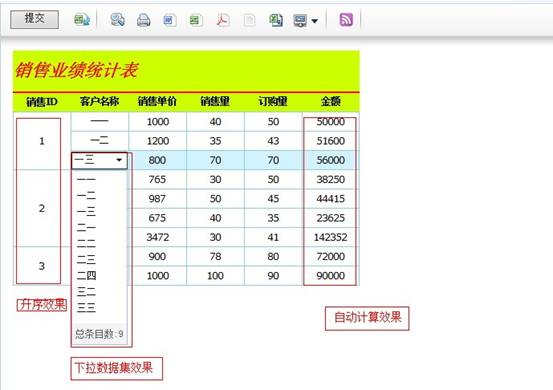Click unit price cell 675
553x390 pixels.
(157, 218)
